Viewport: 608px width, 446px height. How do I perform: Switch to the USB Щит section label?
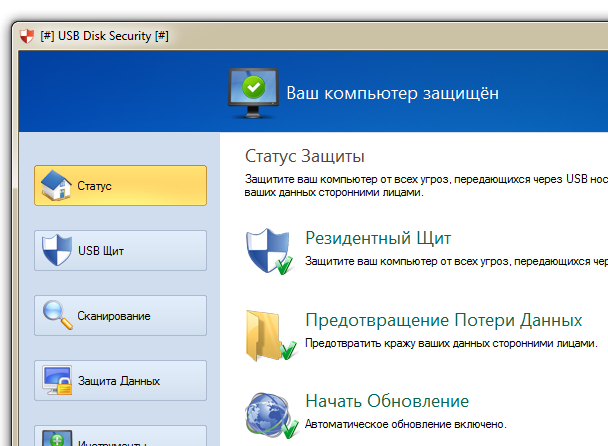(x=101, y=251)
